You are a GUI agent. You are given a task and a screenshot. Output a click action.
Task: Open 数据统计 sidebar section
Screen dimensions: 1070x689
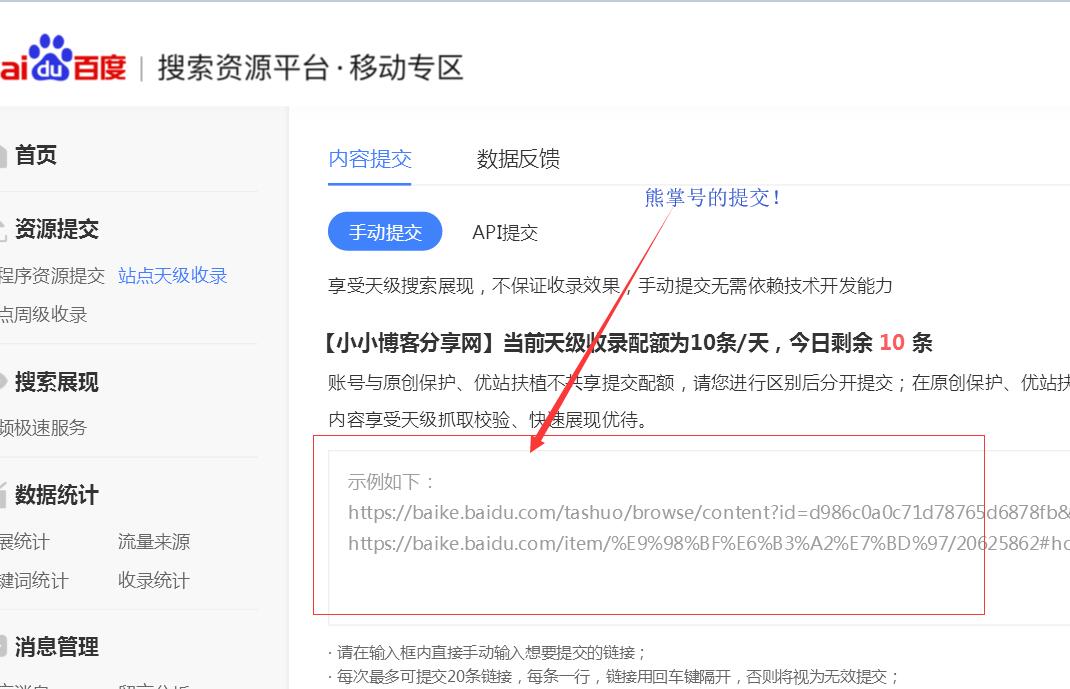click(x=57, y=495)
